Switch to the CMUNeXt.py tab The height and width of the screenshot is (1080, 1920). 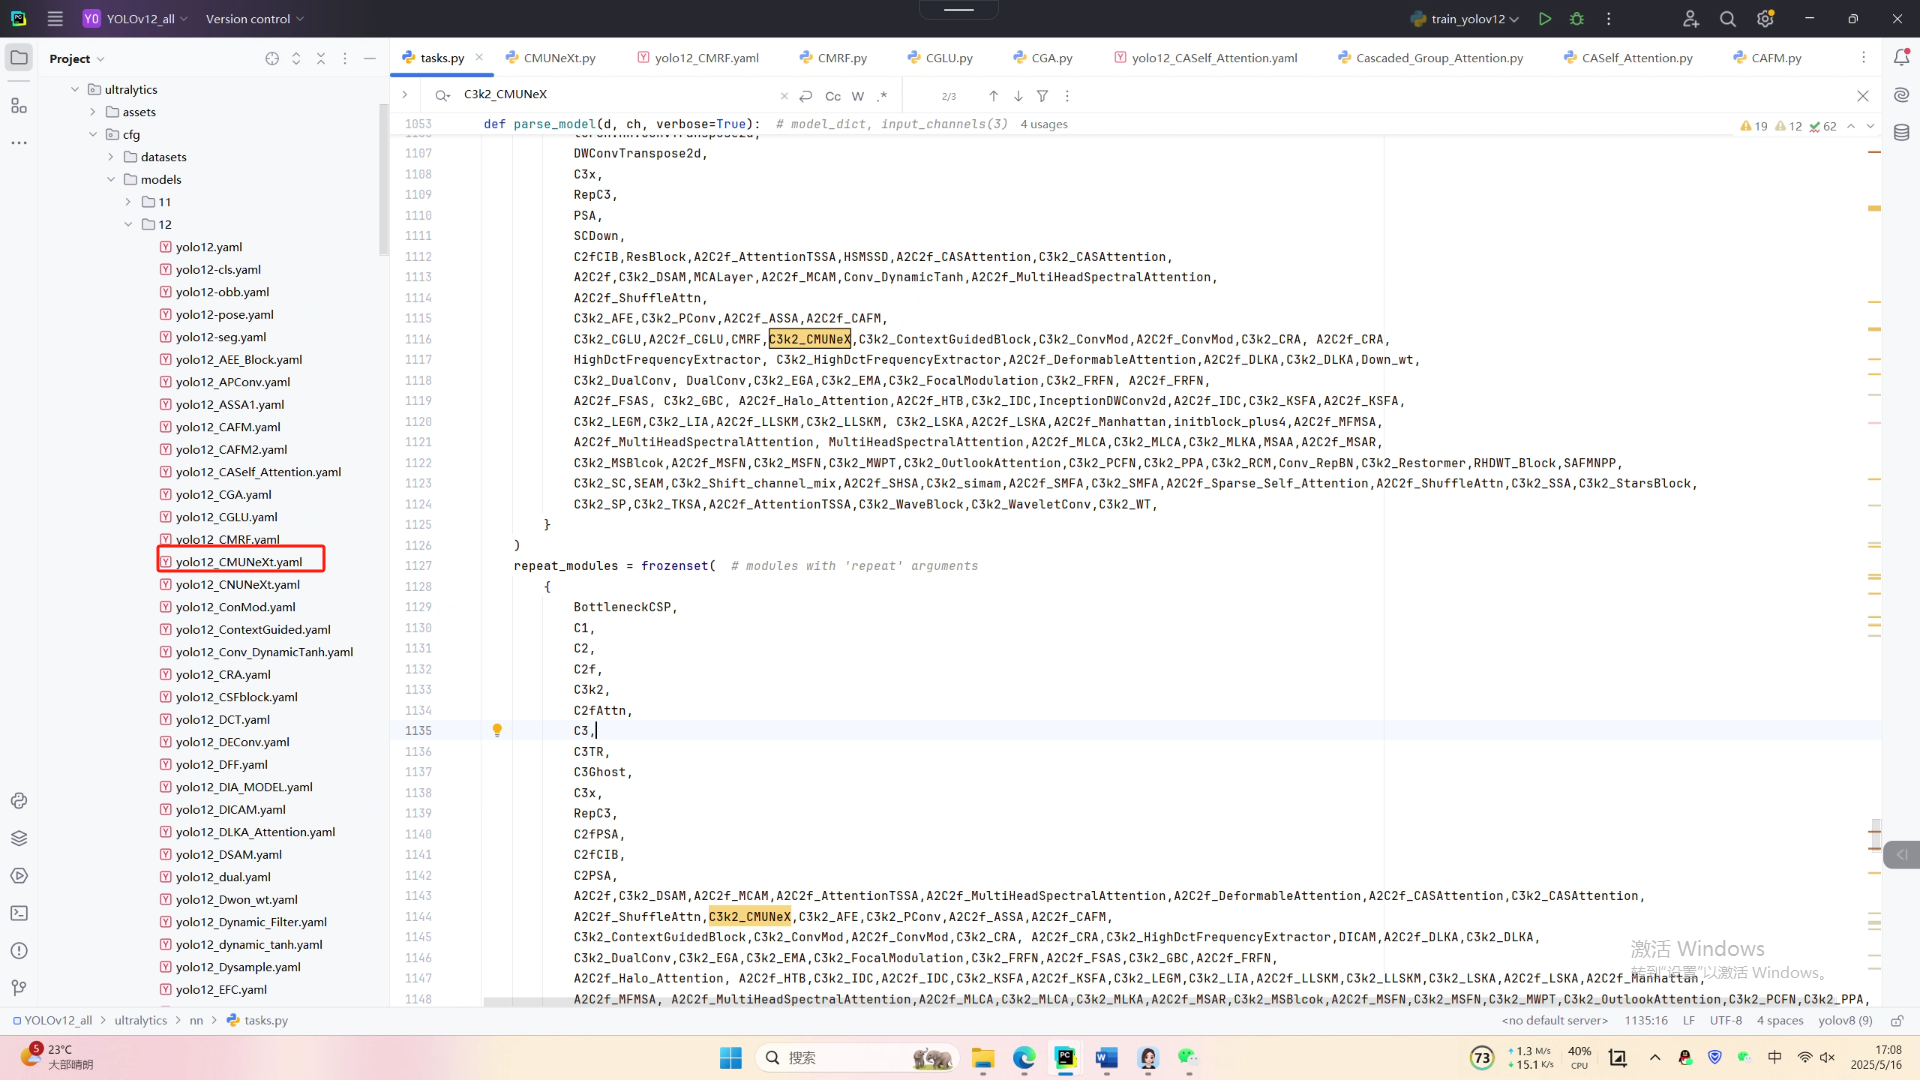pos(559,58)
